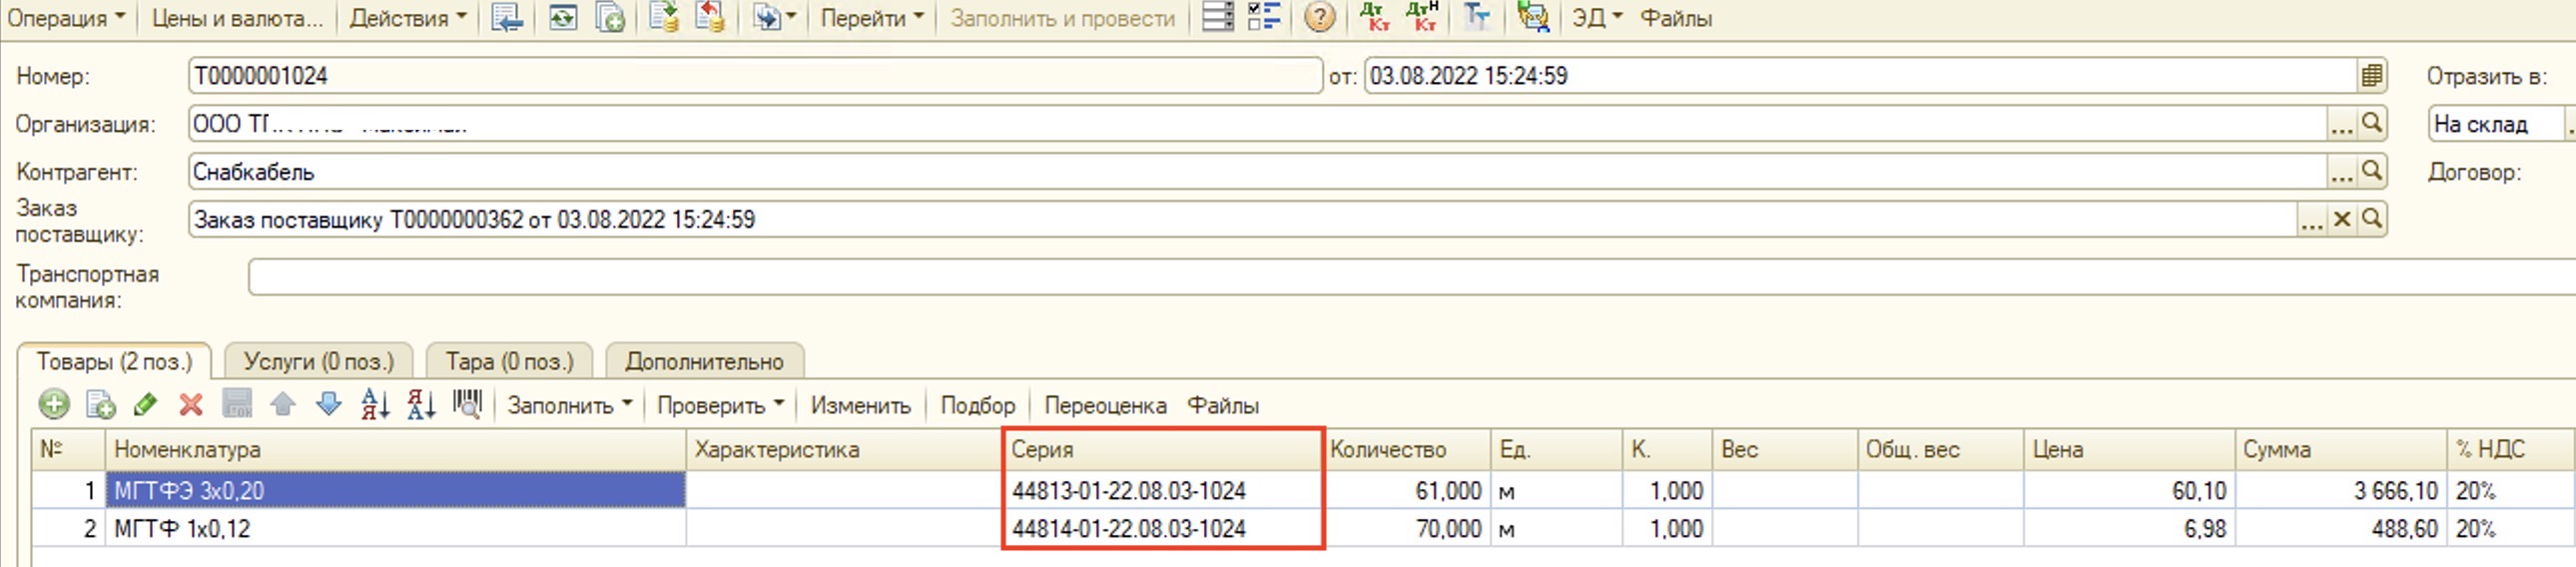Open selection ellipsis for Контрагент

[2342, 171]
